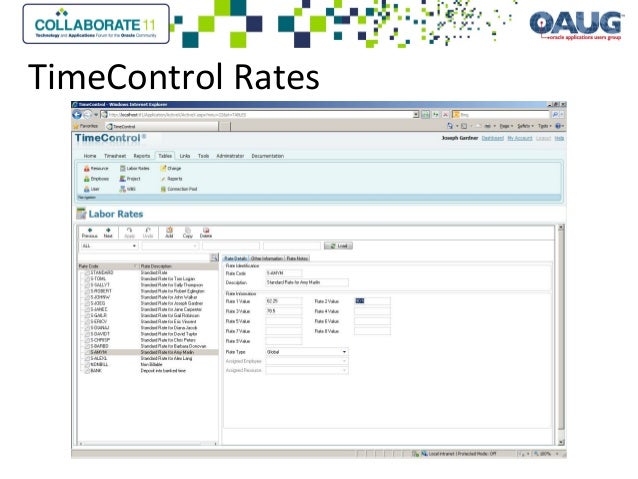Viewport: 638px width, 479px height.
Task: Select the Tables menu tab
Action: [x=165, y=156]
